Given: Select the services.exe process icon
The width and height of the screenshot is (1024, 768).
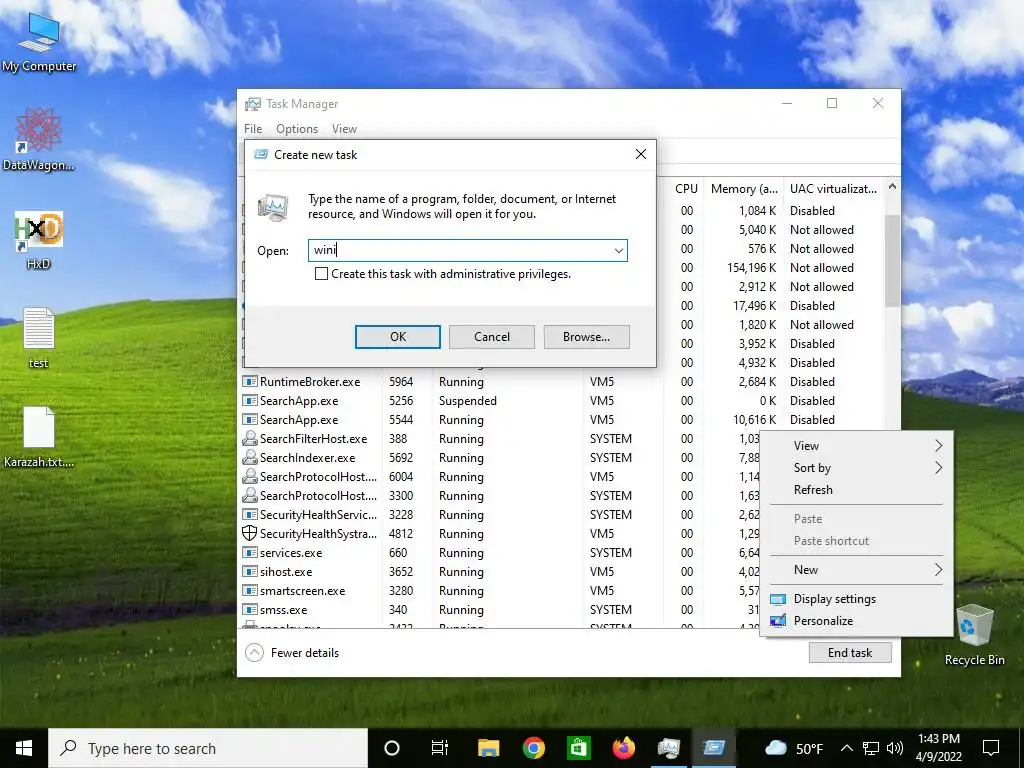Looking at the screenshot, I should pos(249,552).
